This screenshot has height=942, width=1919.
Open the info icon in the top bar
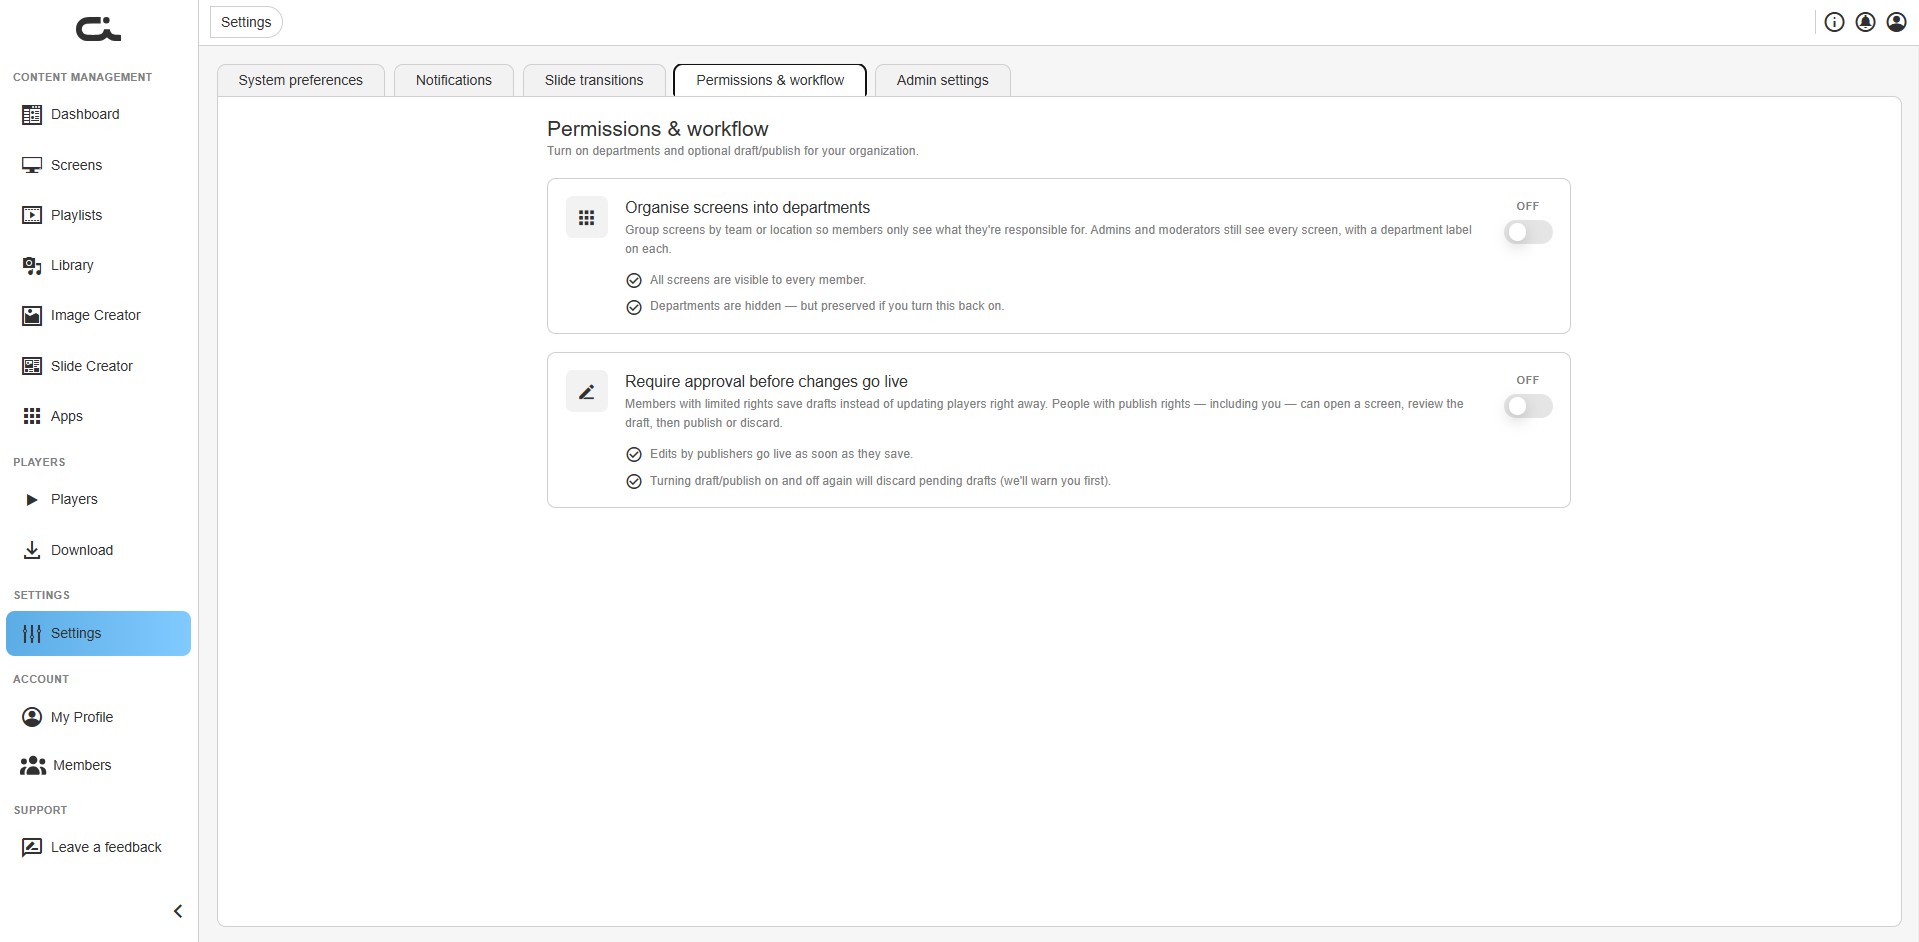(1834, 22)
